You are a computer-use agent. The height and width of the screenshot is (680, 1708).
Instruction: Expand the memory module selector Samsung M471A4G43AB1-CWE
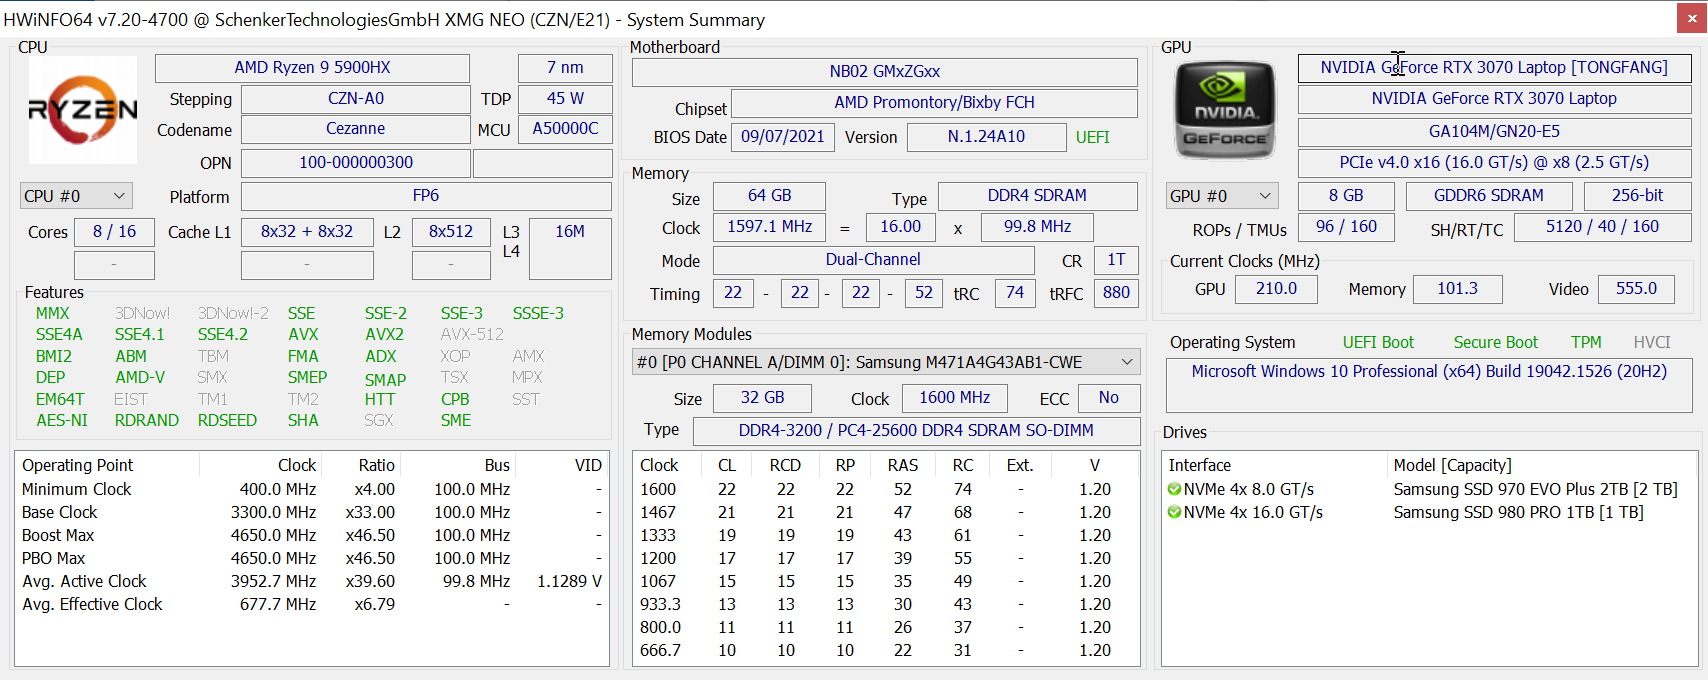click(886, 362)
